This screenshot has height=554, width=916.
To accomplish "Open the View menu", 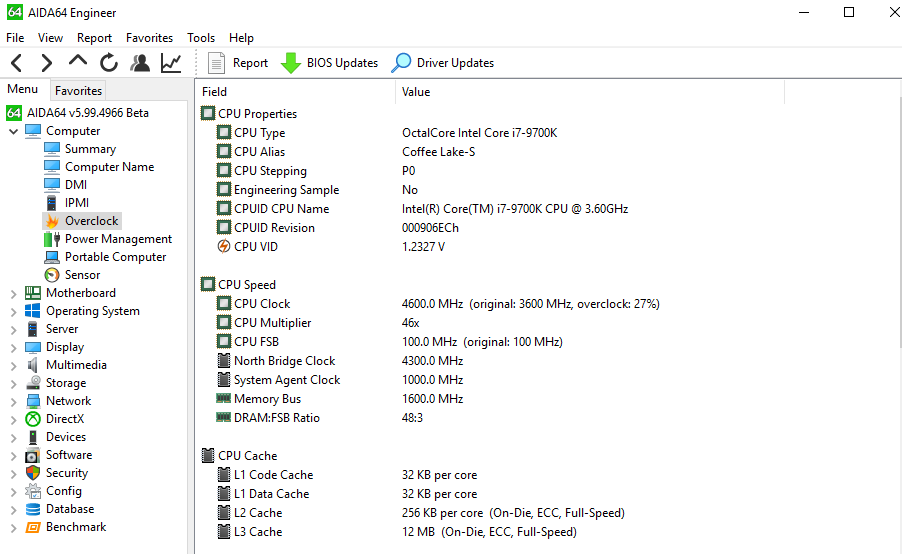I will 50,38.
